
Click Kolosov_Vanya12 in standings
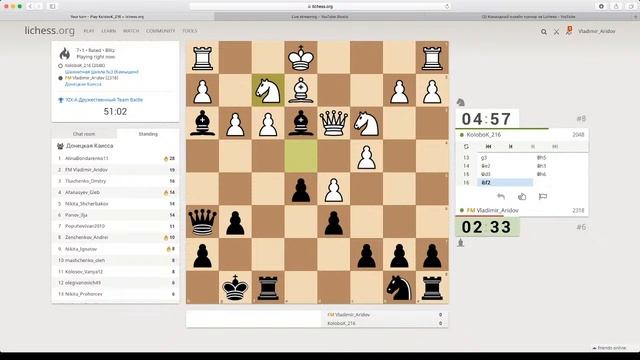point(84,271)
